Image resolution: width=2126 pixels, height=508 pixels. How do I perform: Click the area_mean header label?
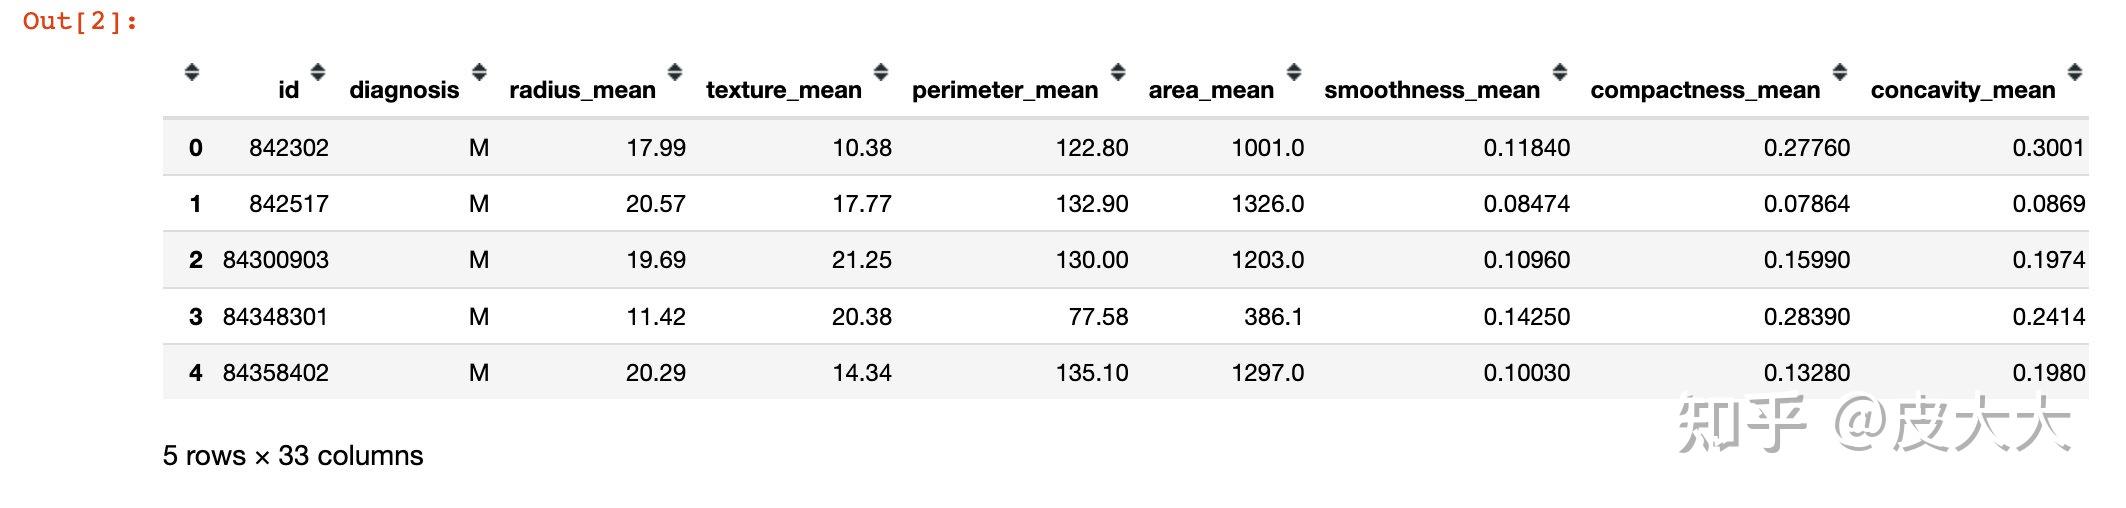(x=1211, y=90)
